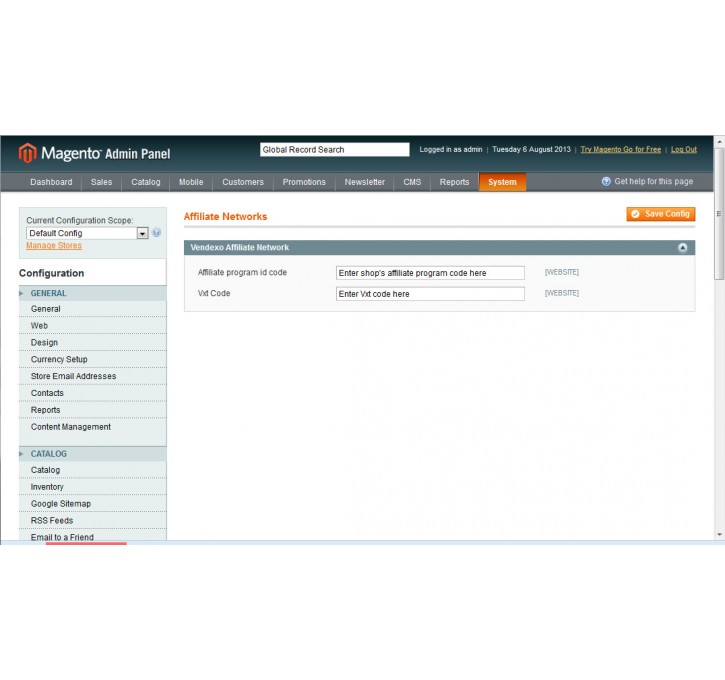The height and width of the screenshot is (680, 725).
Task: Click the Log Out link
Action: 683,149
